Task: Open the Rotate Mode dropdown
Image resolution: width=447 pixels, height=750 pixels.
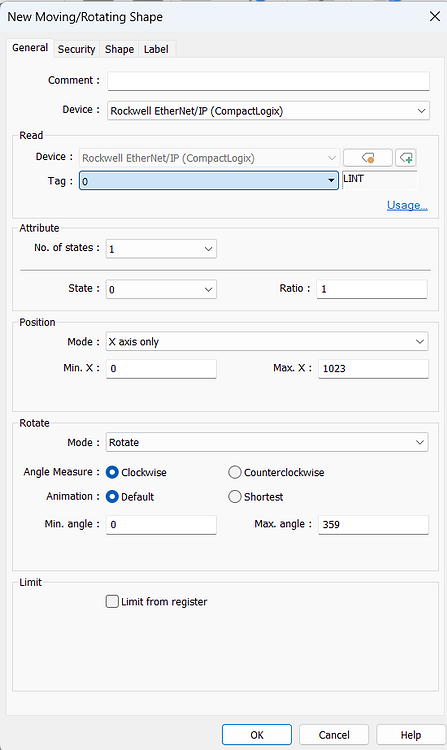Action: pyautogui.click(x=267, y=442)
